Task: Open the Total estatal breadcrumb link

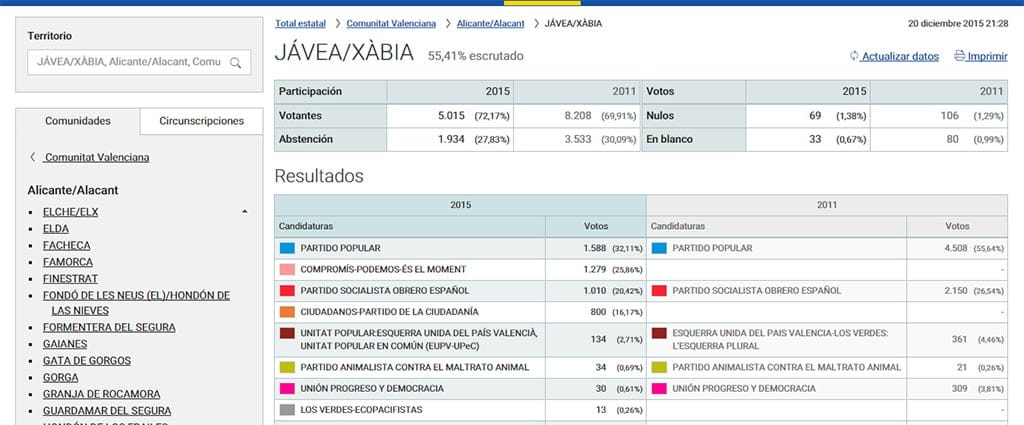Action: coord(300,24)
